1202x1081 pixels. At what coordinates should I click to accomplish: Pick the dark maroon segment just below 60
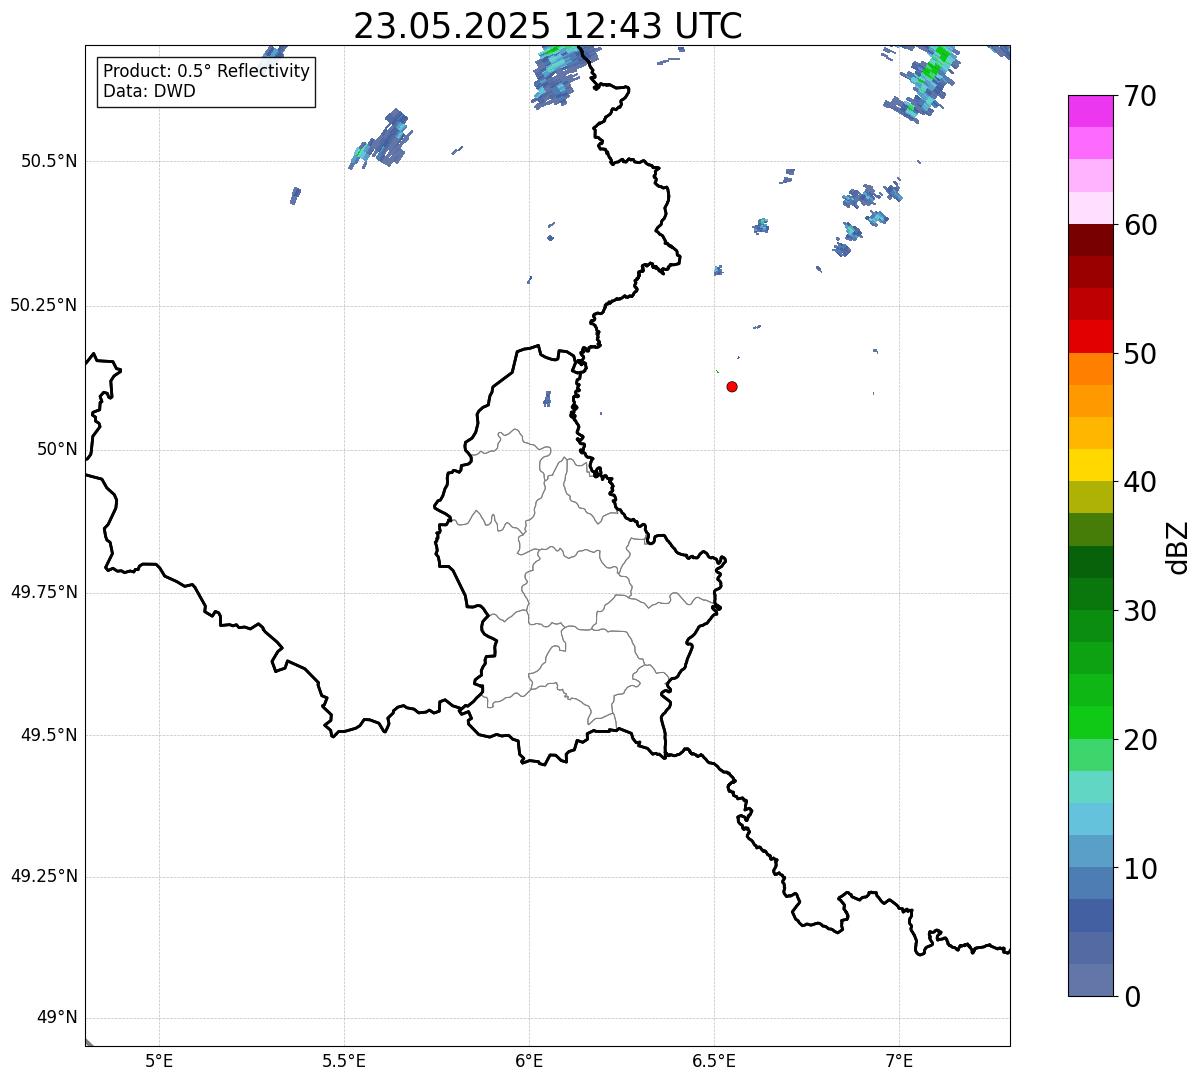pyautogui.click(x=1090, y=240)
